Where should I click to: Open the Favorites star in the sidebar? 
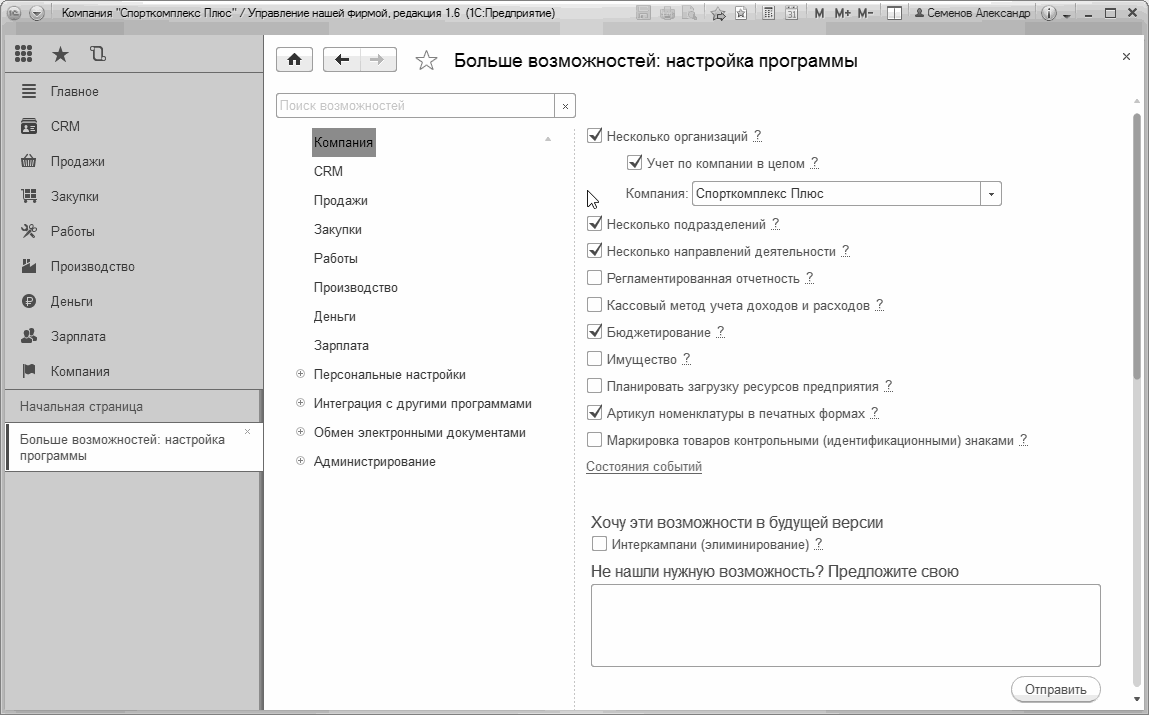pos(60,53)
